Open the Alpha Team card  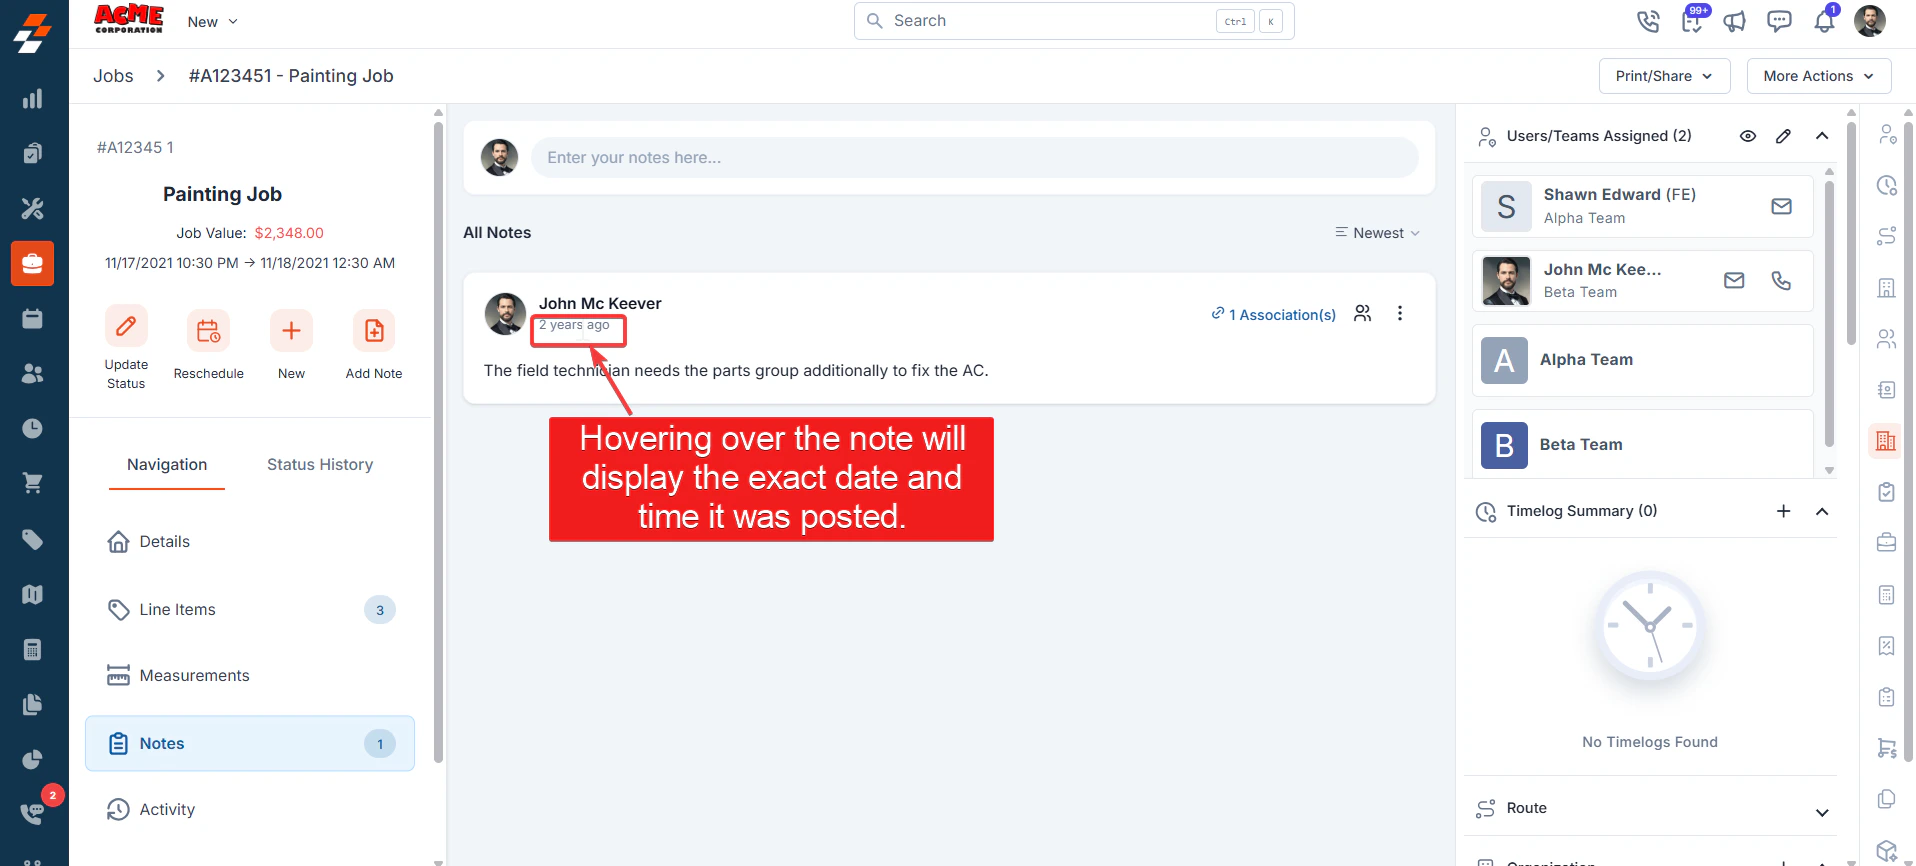(x=1642, y=360)
